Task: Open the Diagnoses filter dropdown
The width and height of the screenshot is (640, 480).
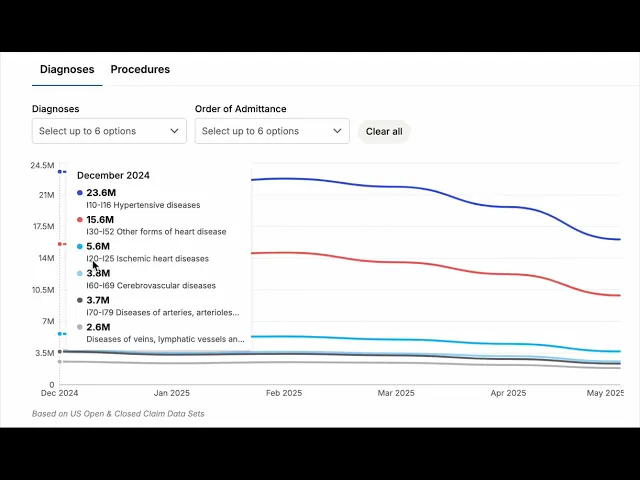Action: 110,131
